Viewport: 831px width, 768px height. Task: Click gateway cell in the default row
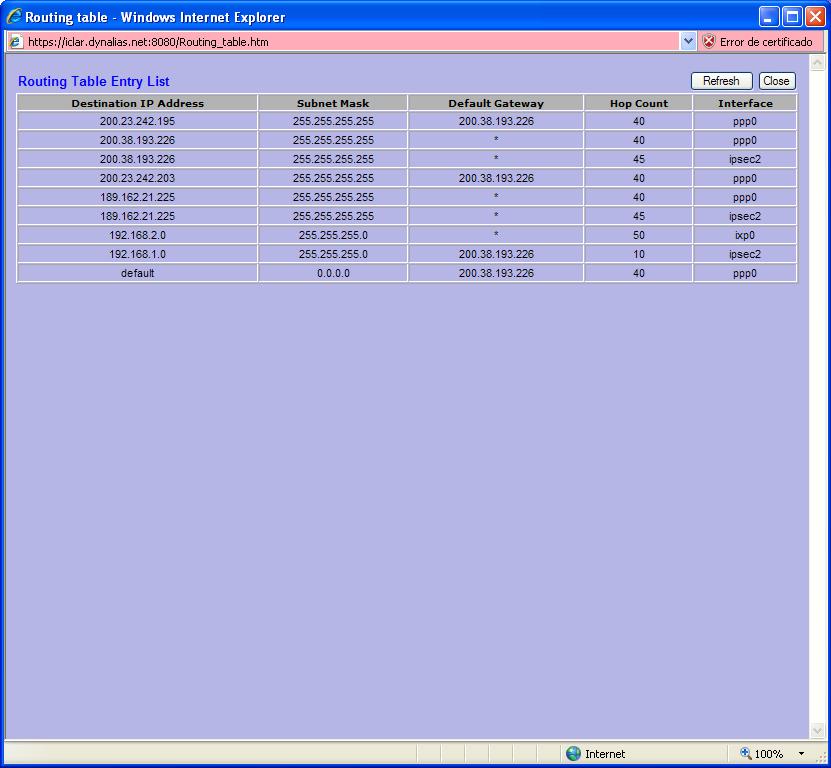496,273
